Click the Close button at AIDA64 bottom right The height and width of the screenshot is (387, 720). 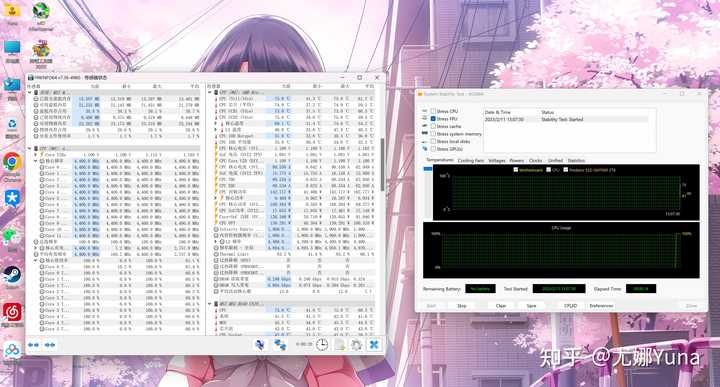[691, 306]
